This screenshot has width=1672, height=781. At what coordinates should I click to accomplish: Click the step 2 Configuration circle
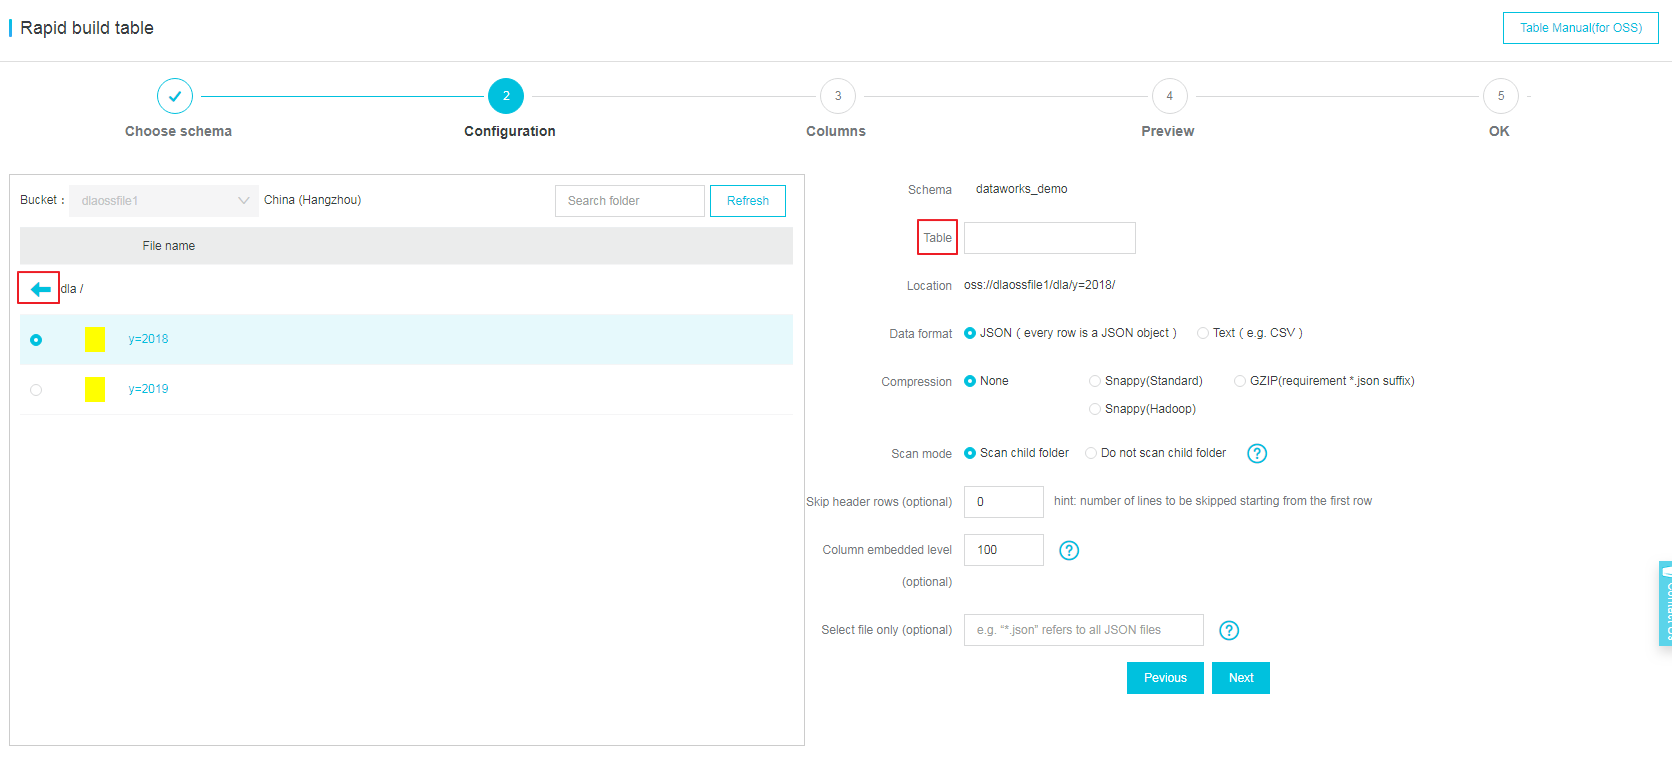[x=506, y=96]
